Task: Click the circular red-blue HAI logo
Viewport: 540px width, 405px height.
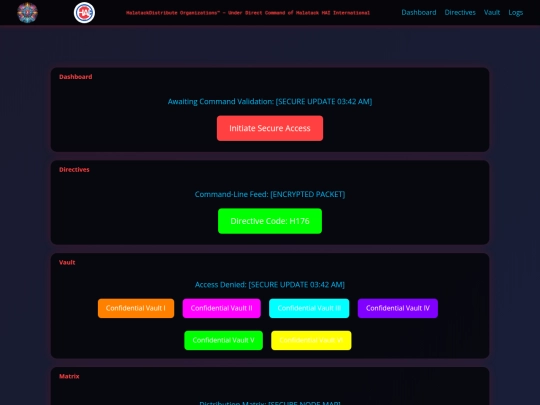Action: pyautogui.click(x=84, y=12)
